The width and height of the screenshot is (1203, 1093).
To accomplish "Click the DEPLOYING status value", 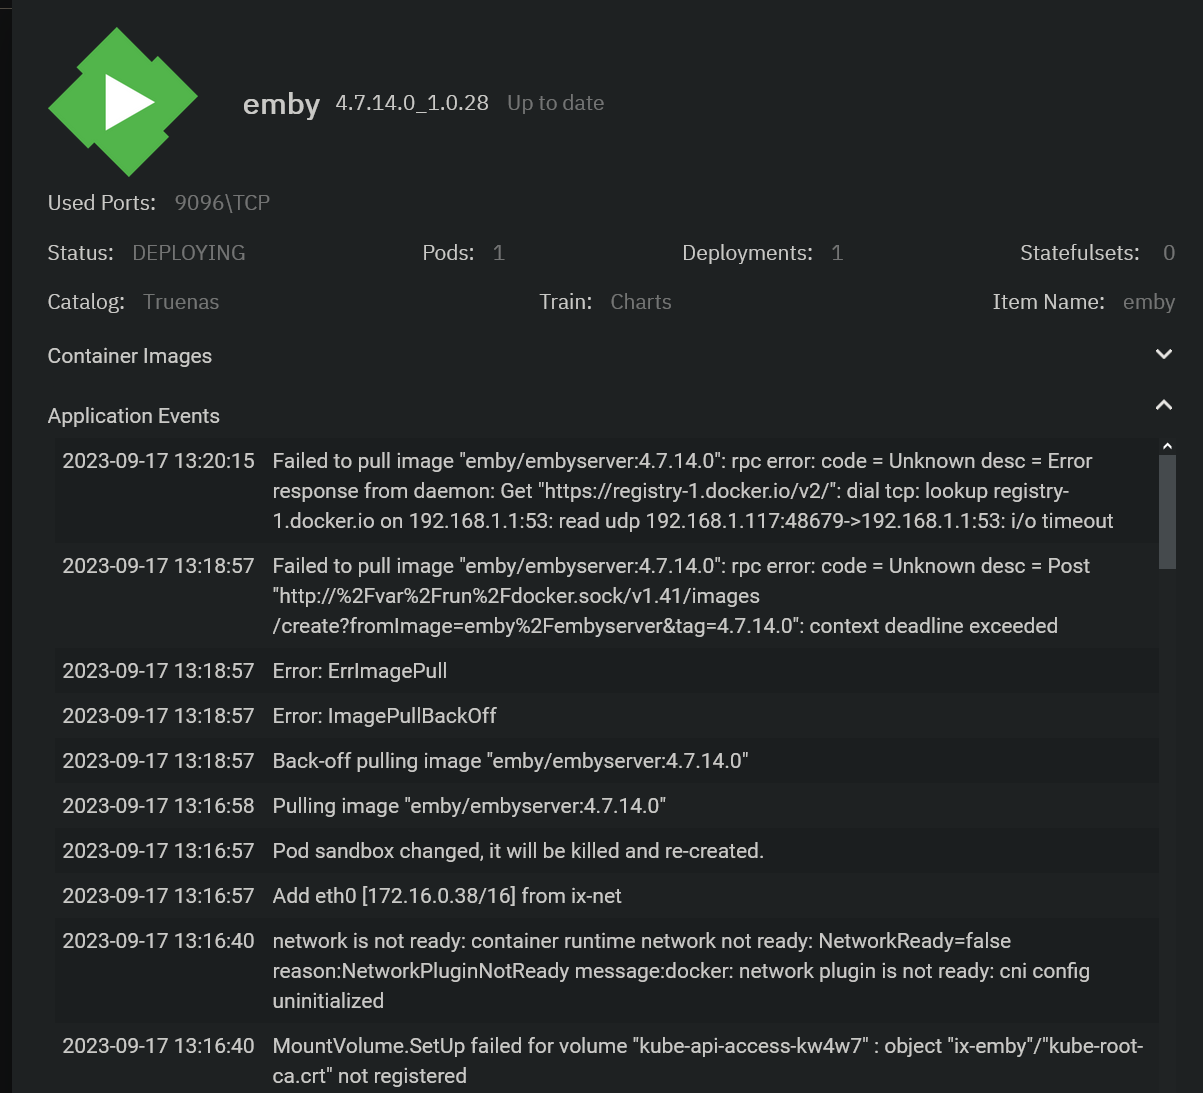I will click(189, 253).
